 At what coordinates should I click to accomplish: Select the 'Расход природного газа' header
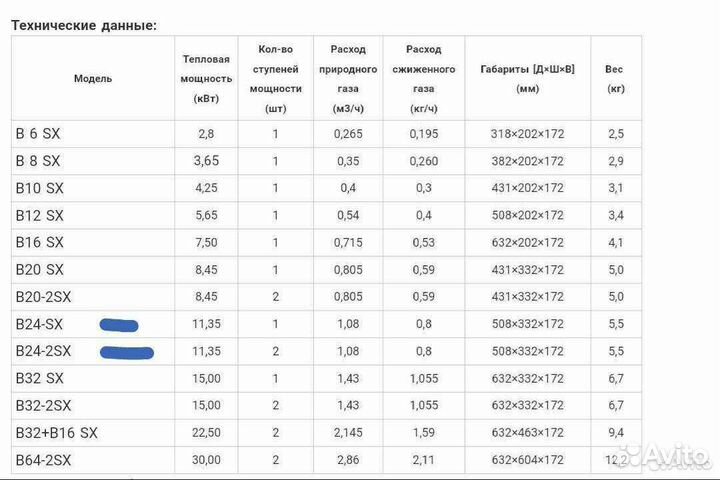click(x=348, y=77)
